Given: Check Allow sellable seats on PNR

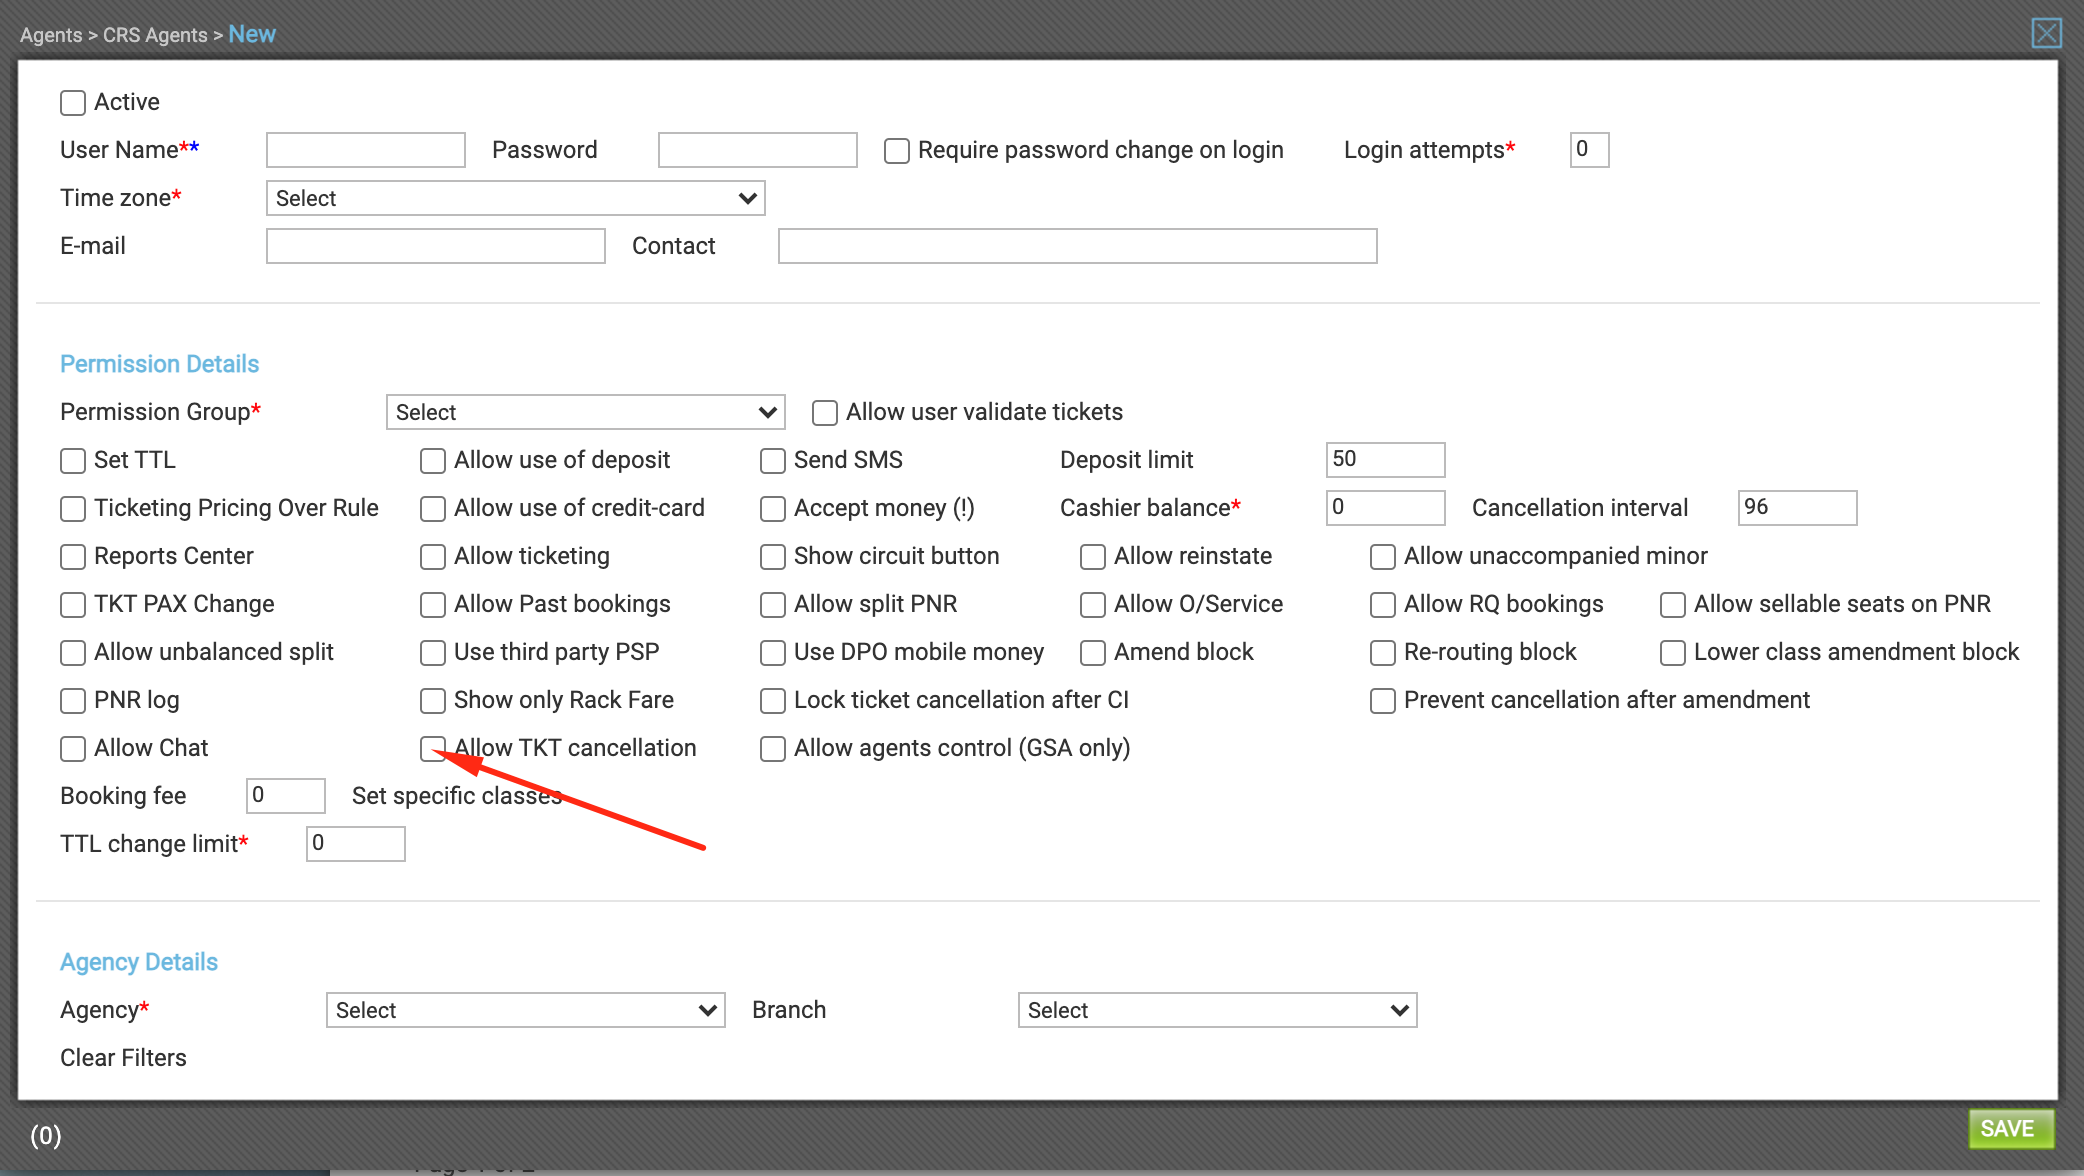Looking at the screenshot, I should click(x=1673, y=605).
